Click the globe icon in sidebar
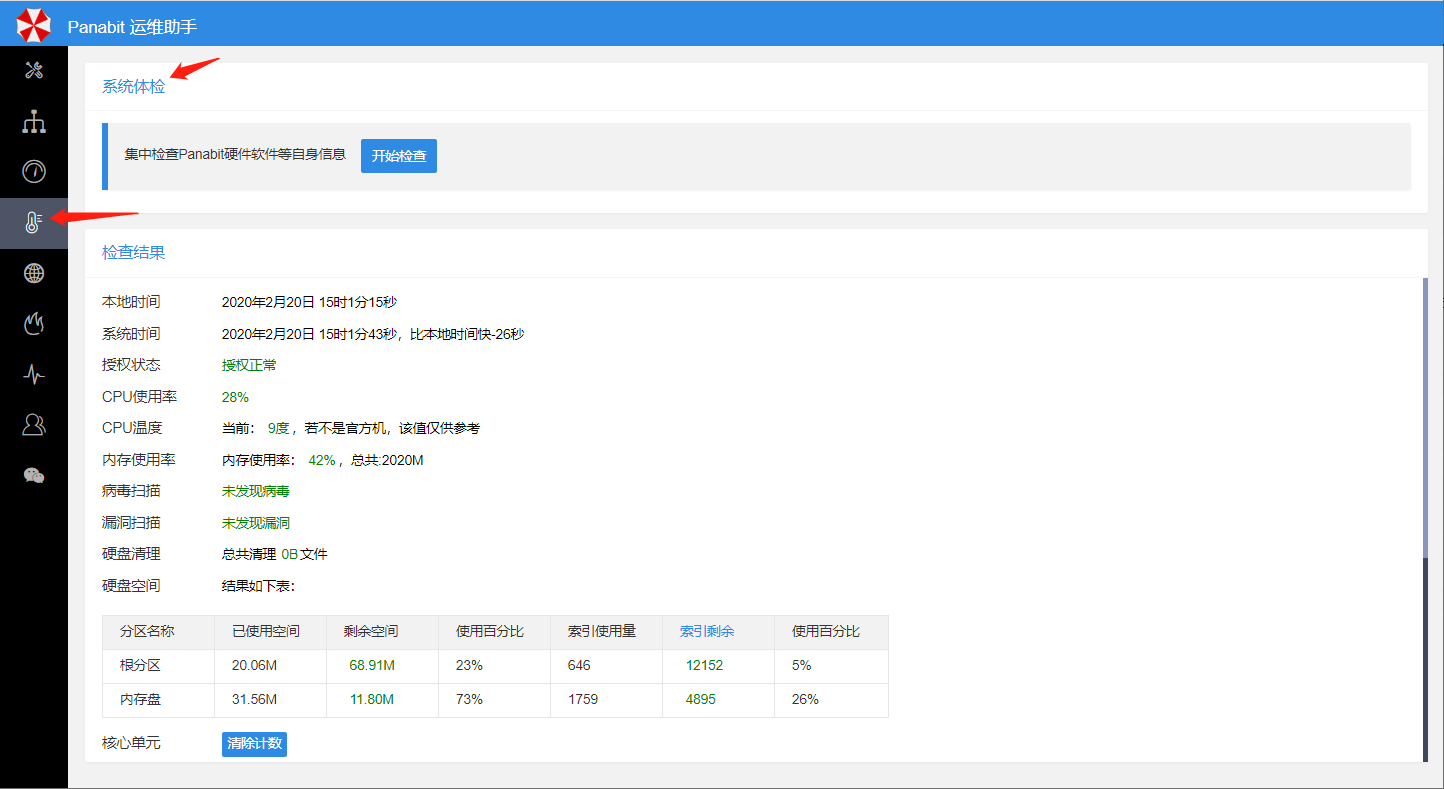 (34, 273)
